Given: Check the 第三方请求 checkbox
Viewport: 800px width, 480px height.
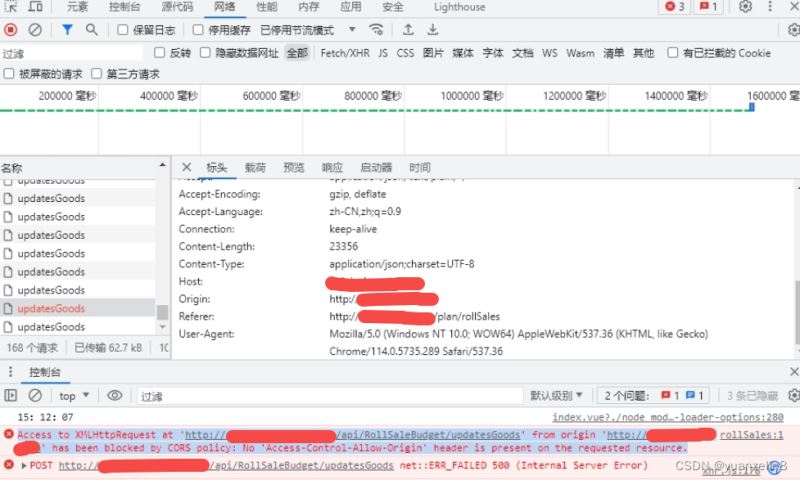Looking at the screenshot, I should (96, 74).
